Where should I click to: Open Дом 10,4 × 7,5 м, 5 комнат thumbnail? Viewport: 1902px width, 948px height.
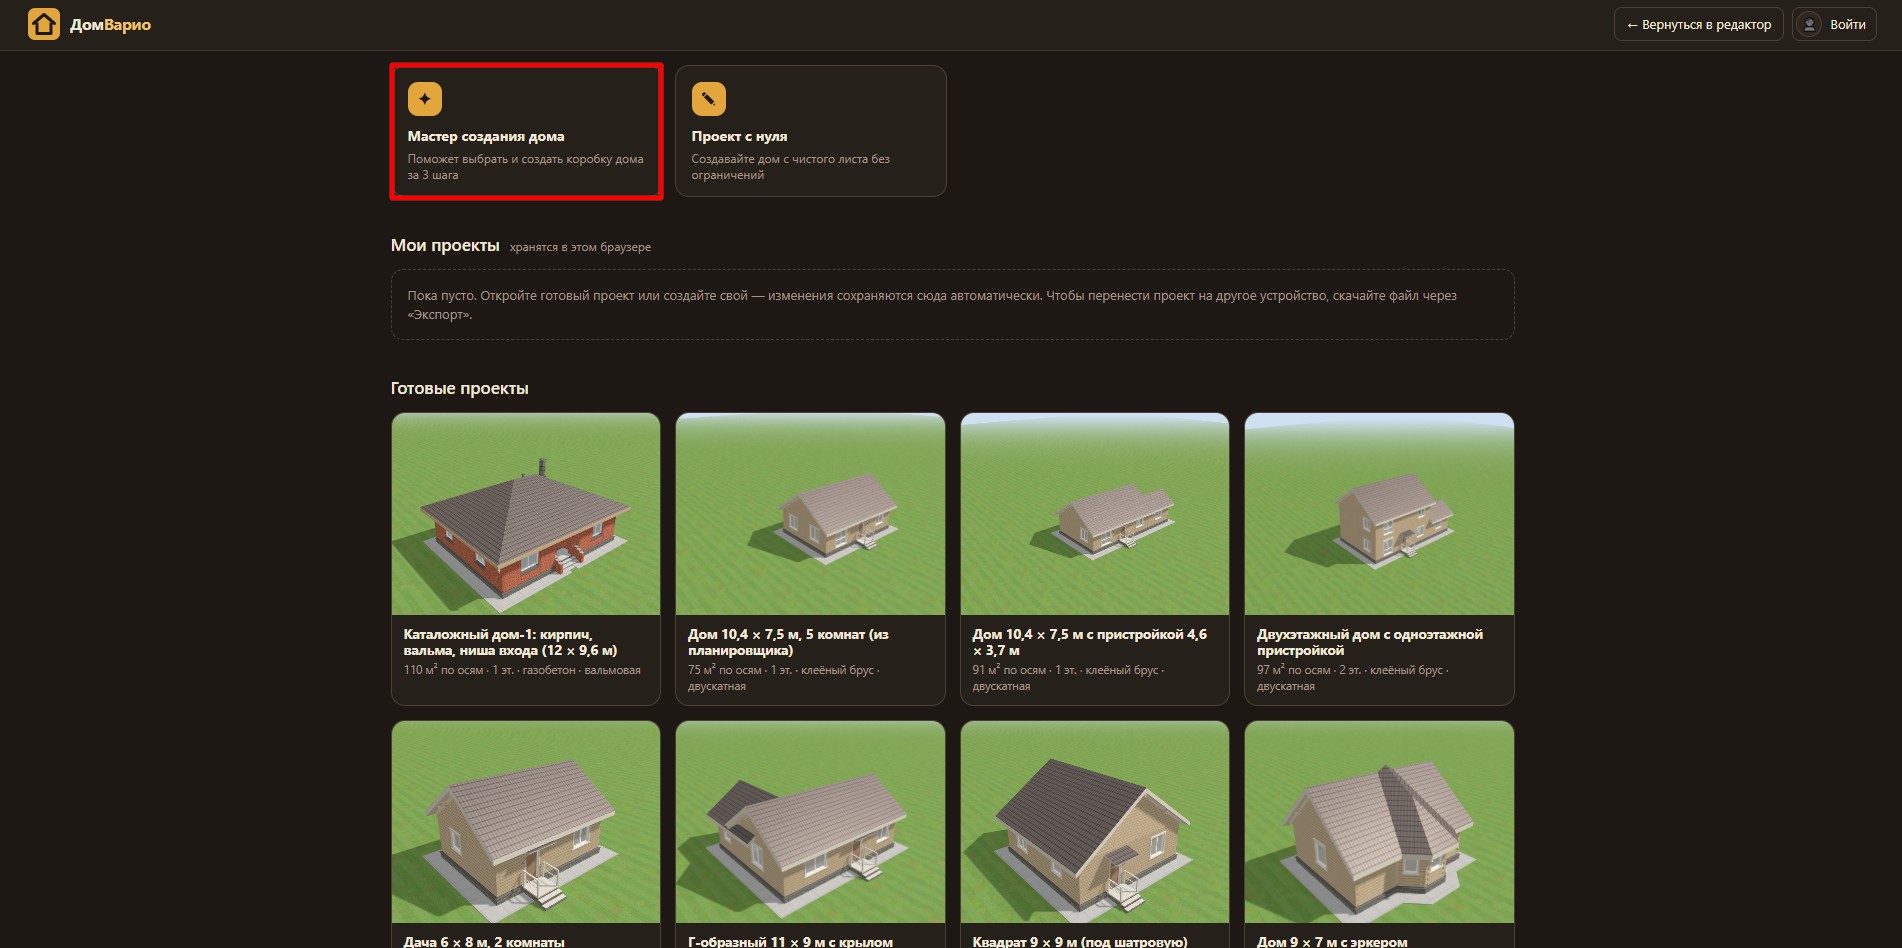pyautogui.click(x=810, y=514)
